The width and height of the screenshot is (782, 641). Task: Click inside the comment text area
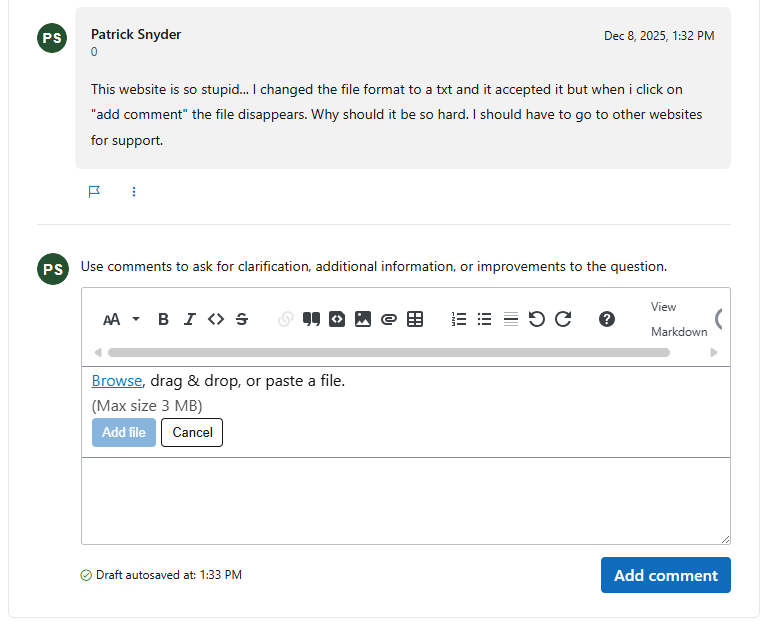point(405,501)
